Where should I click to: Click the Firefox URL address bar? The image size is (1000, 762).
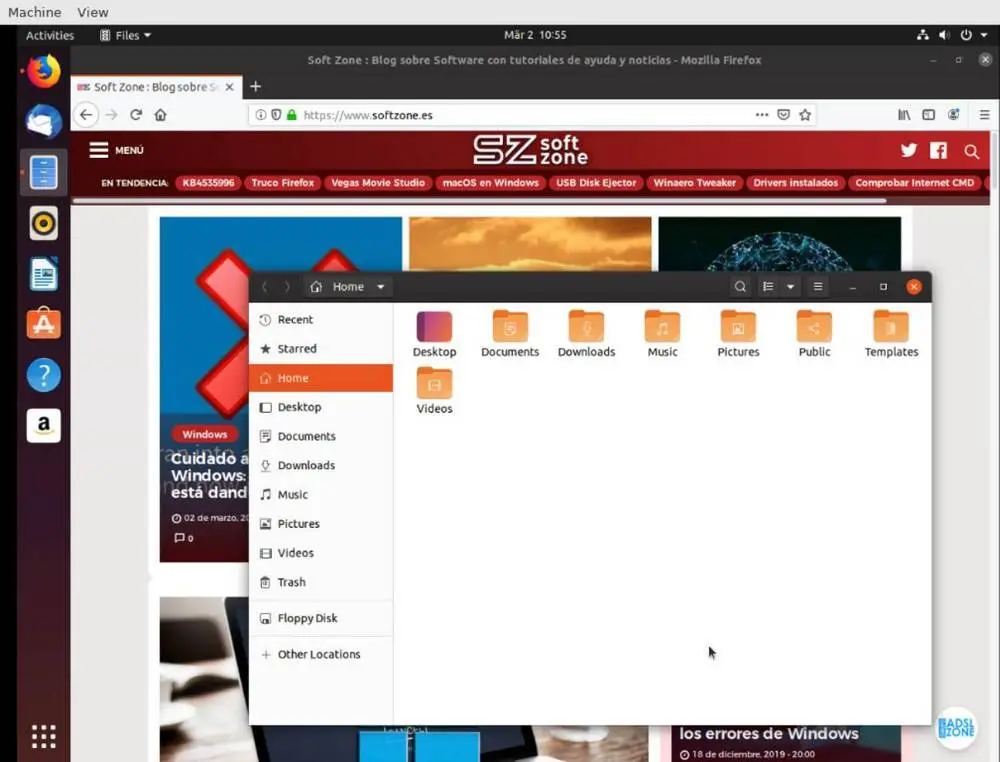click(x=533, y=115)
